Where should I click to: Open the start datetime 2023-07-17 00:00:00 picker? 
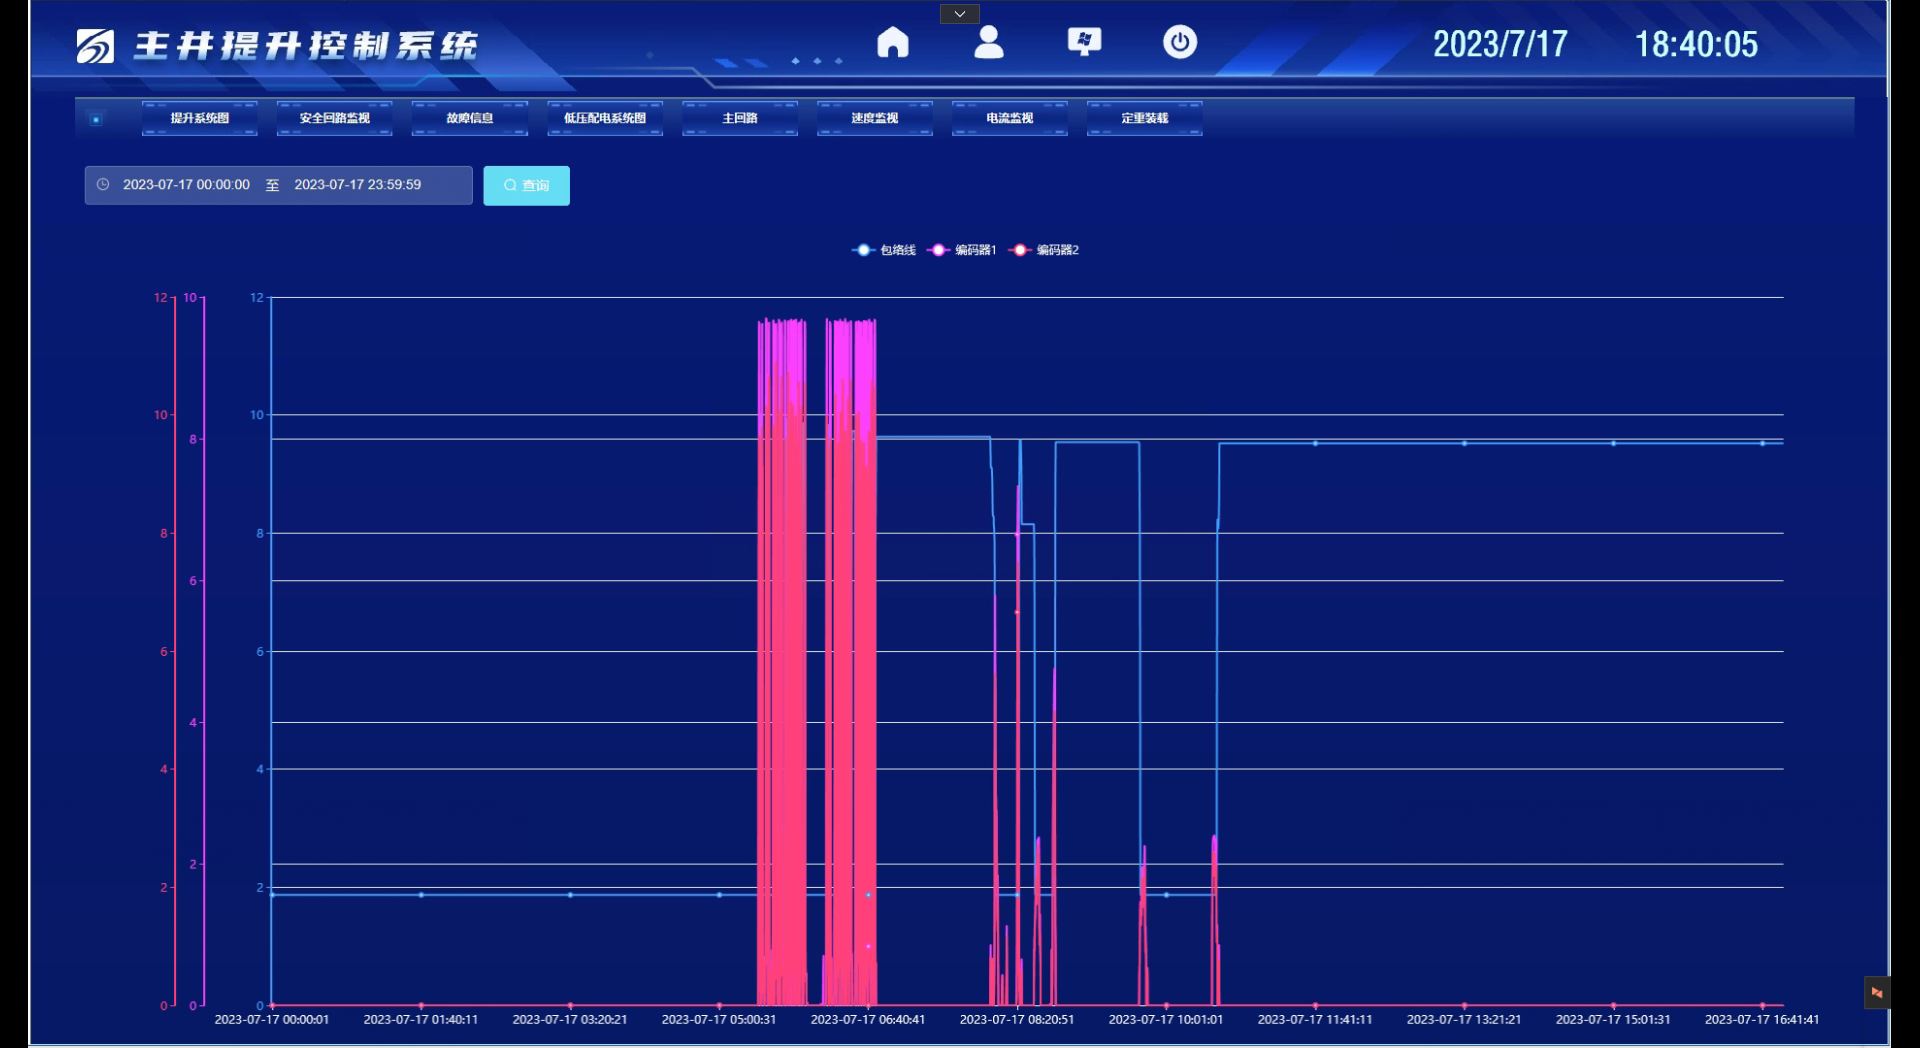[x=186, y=185]
